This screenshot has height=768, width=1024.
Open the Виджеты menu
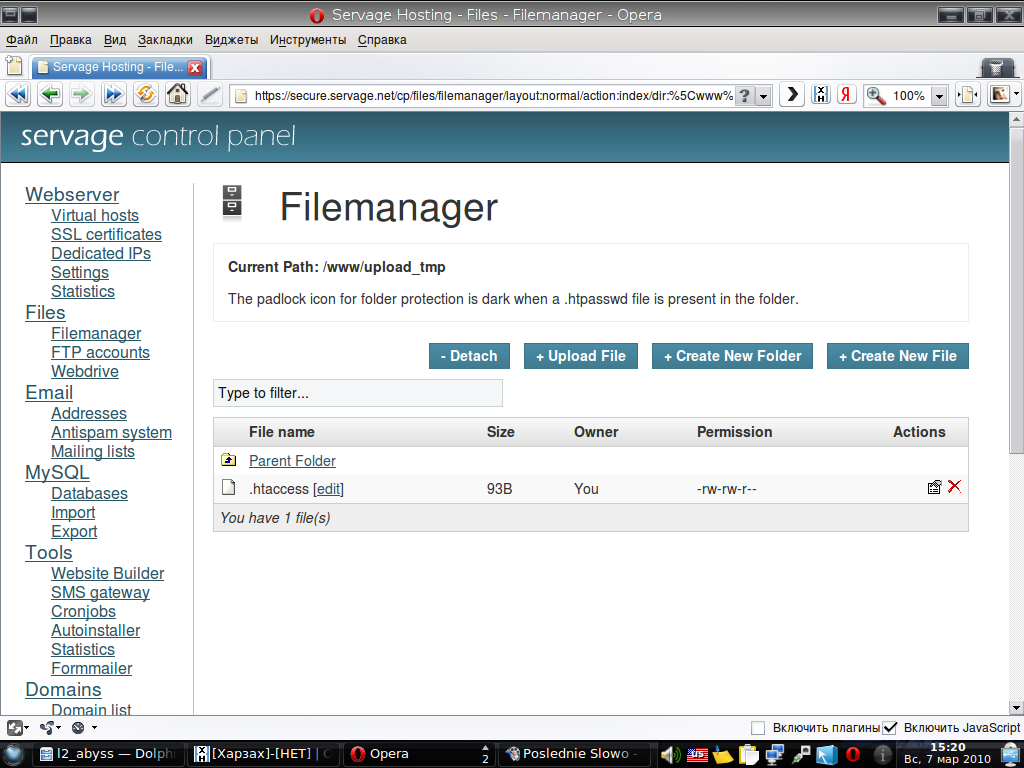[232, 40]
